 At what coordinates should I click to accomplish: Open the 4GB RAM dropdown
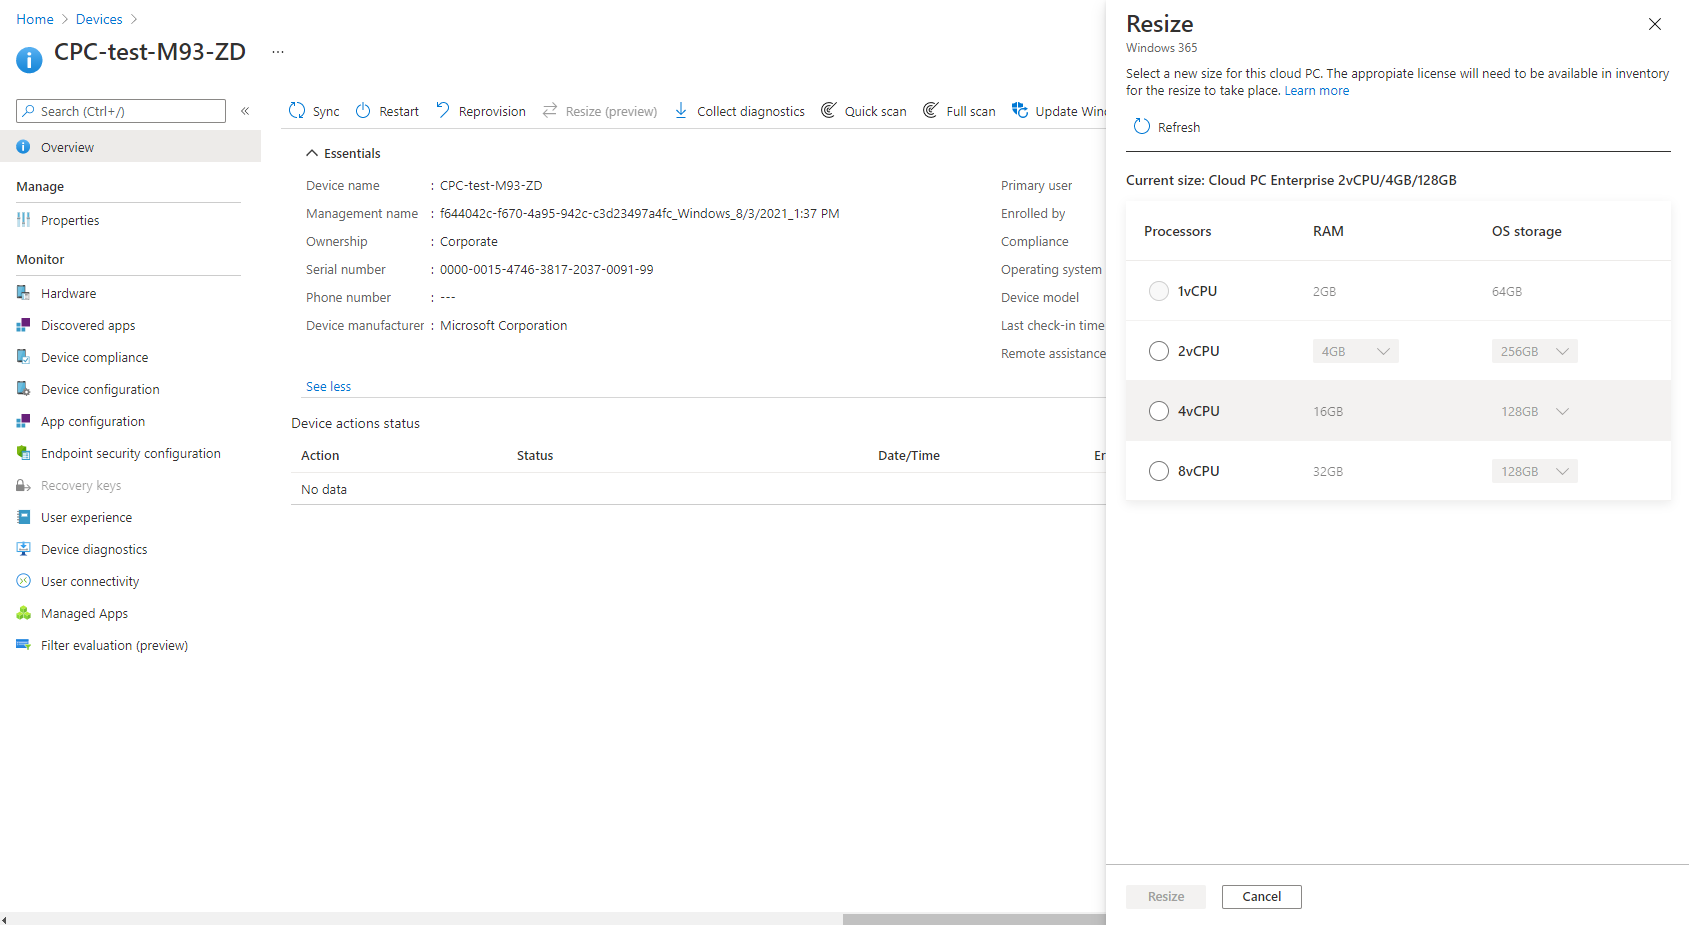pos(1355,351)
